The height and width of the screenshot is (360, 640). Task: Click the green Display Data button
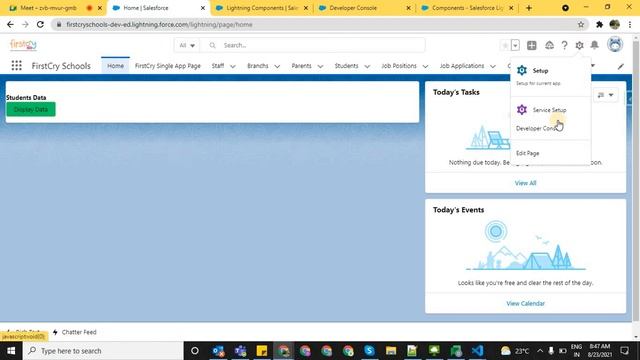31,109
